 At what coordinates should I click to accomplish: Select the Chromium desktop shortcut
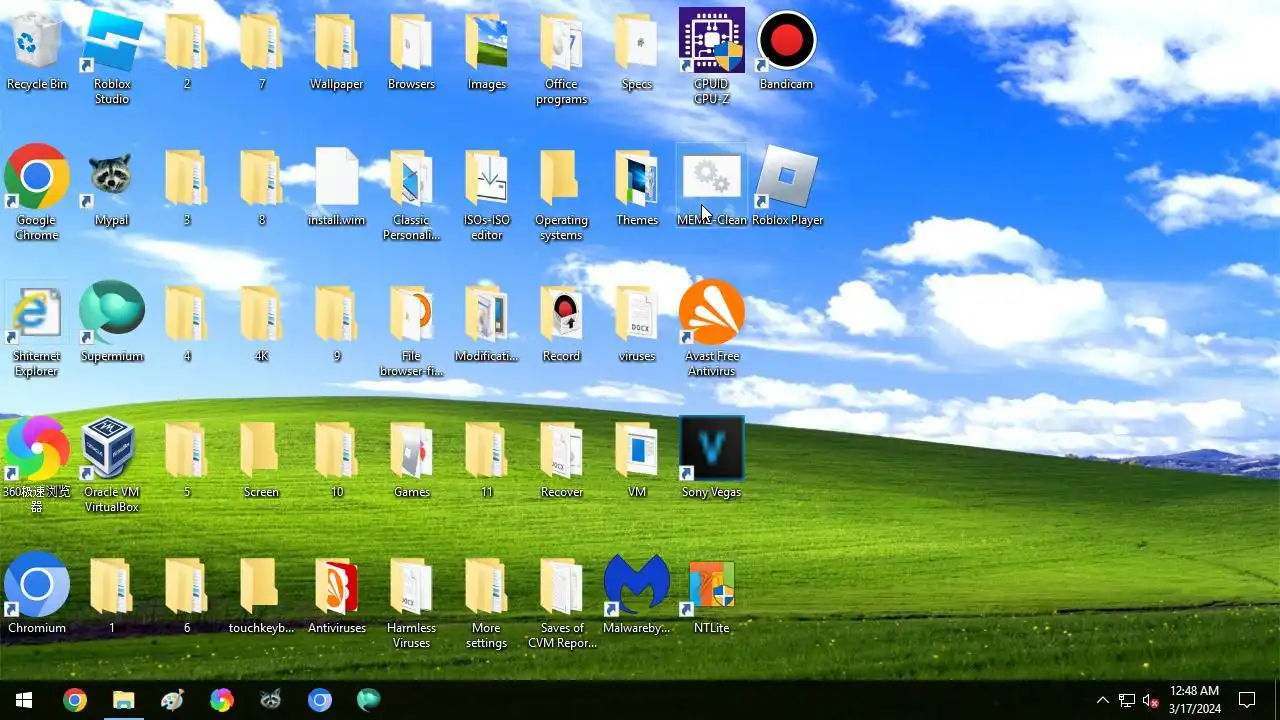coord(37,595)
